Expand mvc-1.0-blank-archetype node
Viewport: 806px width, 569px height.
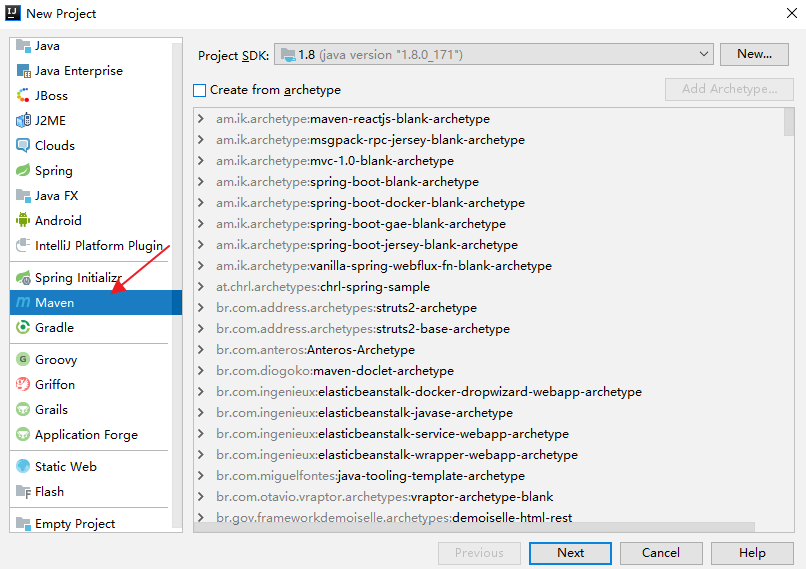[201, 161]
